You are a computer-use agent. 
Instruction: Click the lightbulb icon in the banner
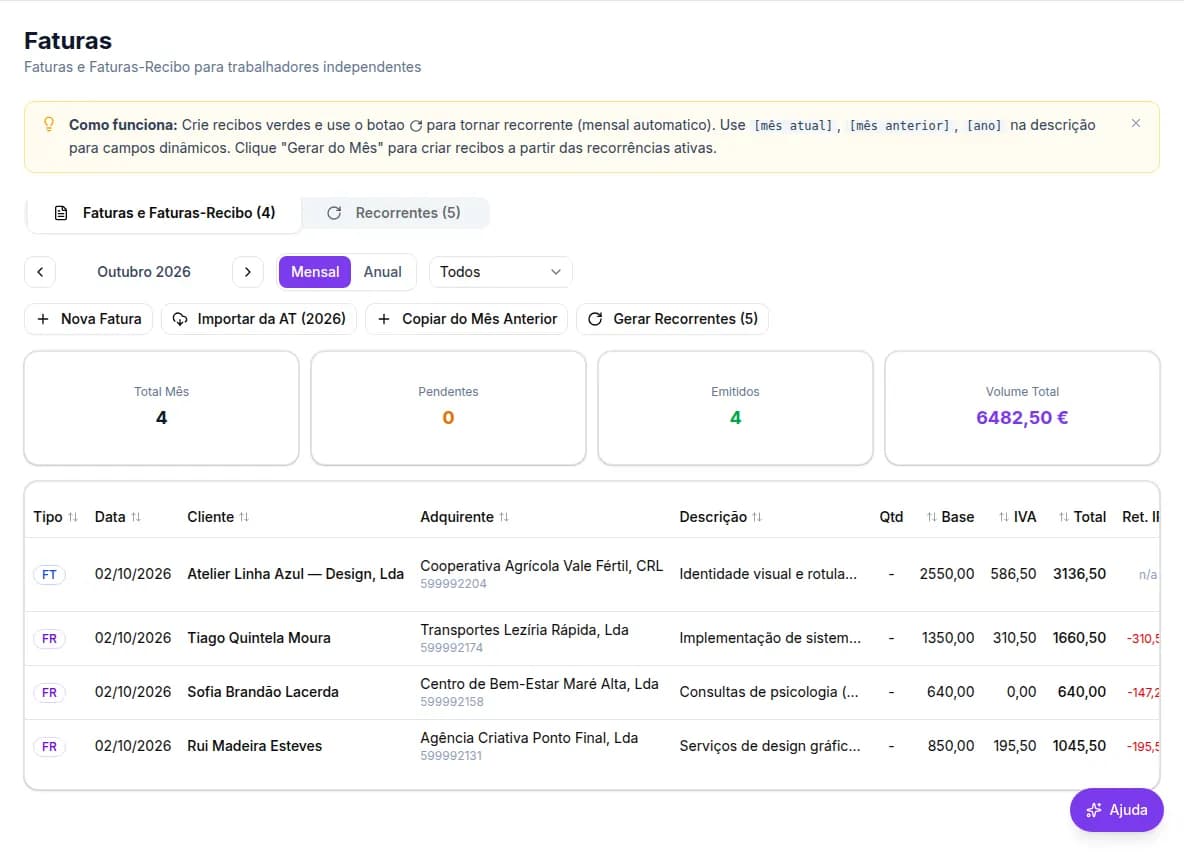49,124
